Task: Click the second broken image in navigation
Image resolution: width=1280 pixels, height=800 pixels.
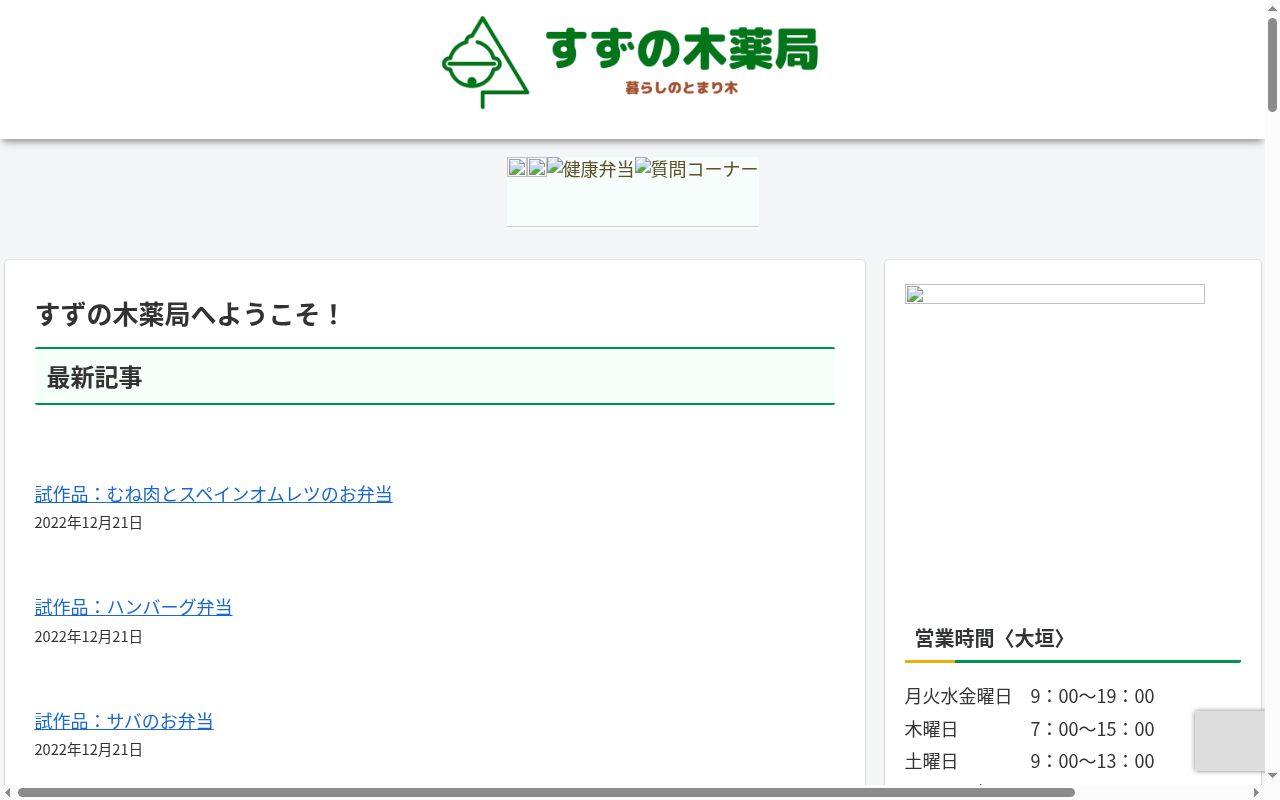Action: [x=537, y=168]
